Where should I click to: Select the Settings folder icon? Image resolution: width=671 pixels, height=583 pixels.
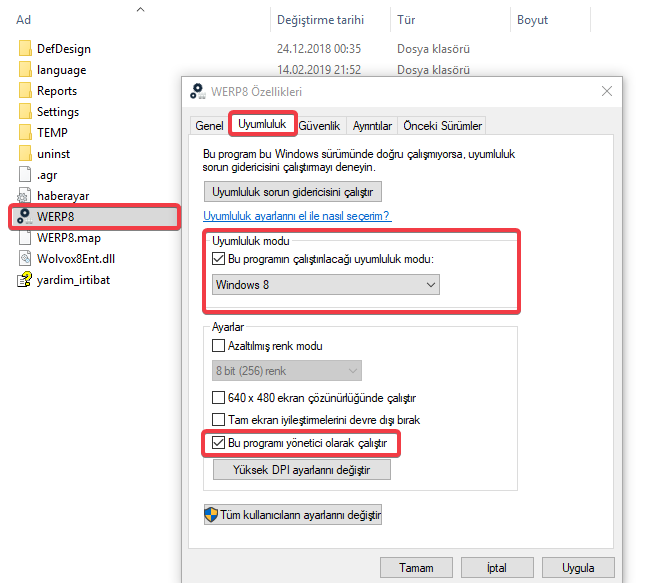pos(25,111)
